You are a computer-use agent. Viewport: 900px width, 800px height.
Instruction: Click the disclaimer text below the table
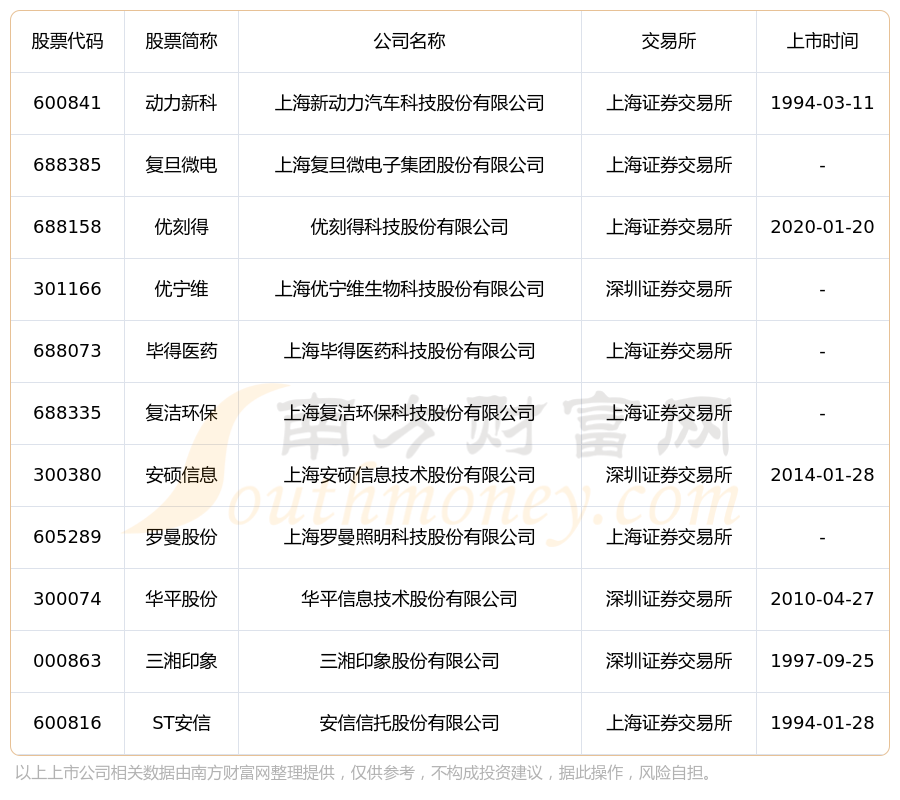[x=364, y=773]
